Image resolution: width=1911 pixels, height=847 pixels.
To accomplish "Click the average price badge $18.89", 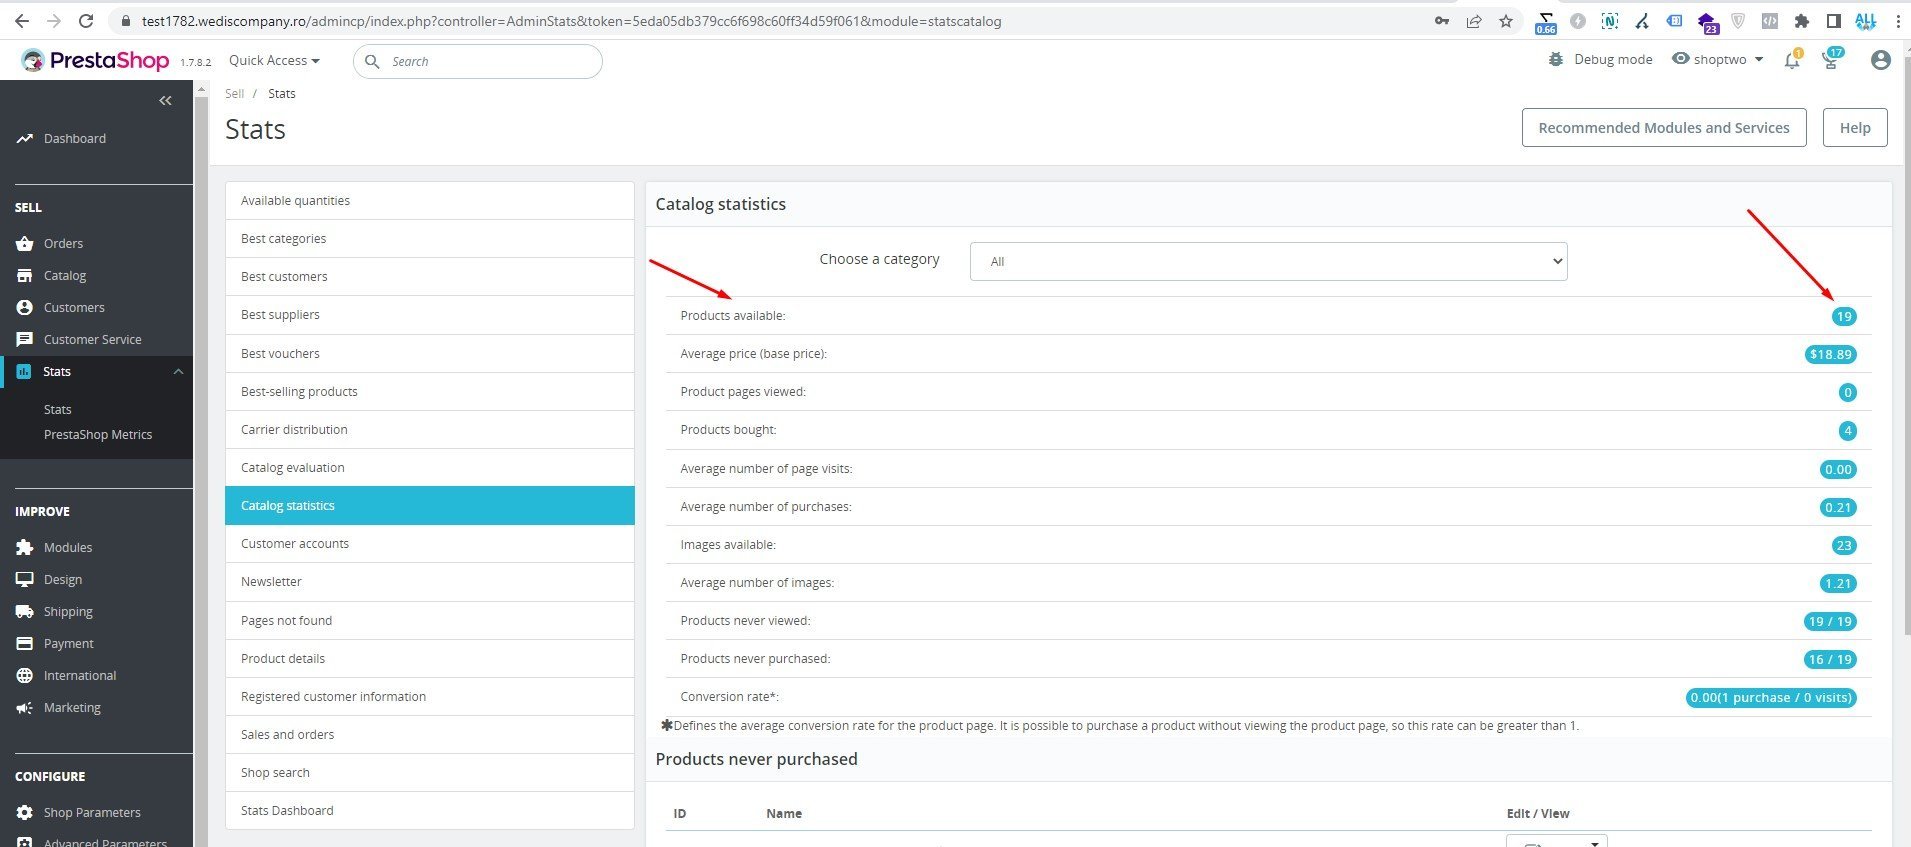I will tap(1831, 354).
